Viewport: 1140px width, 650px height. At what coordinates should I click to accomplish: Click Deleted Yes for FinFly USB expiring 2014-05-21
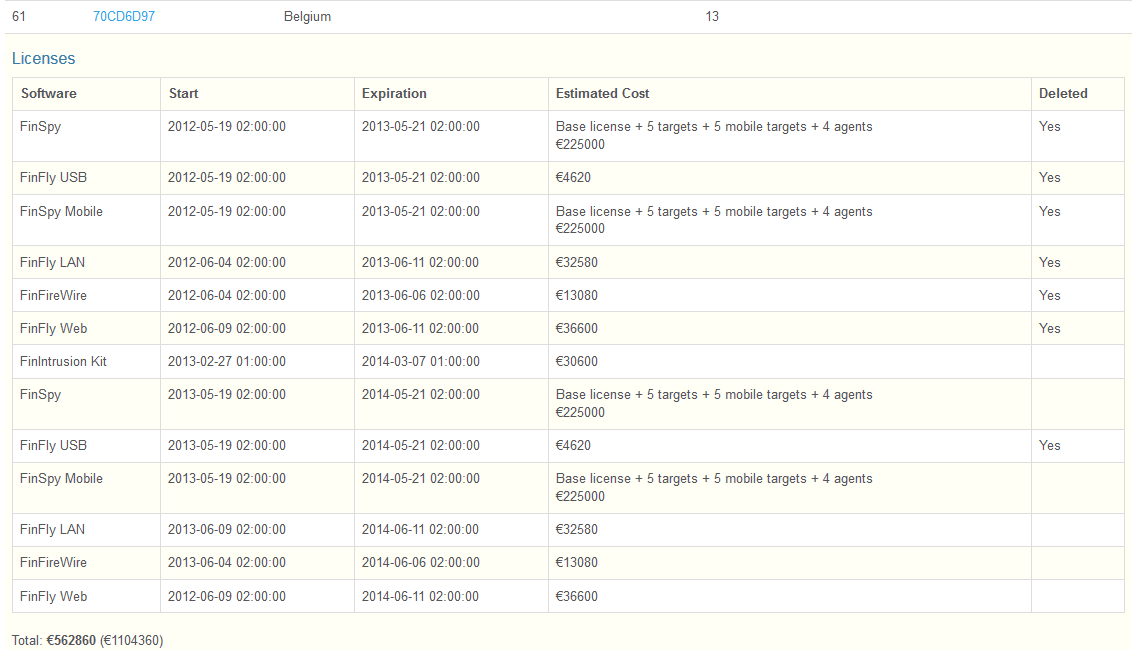click(1049, 446)
